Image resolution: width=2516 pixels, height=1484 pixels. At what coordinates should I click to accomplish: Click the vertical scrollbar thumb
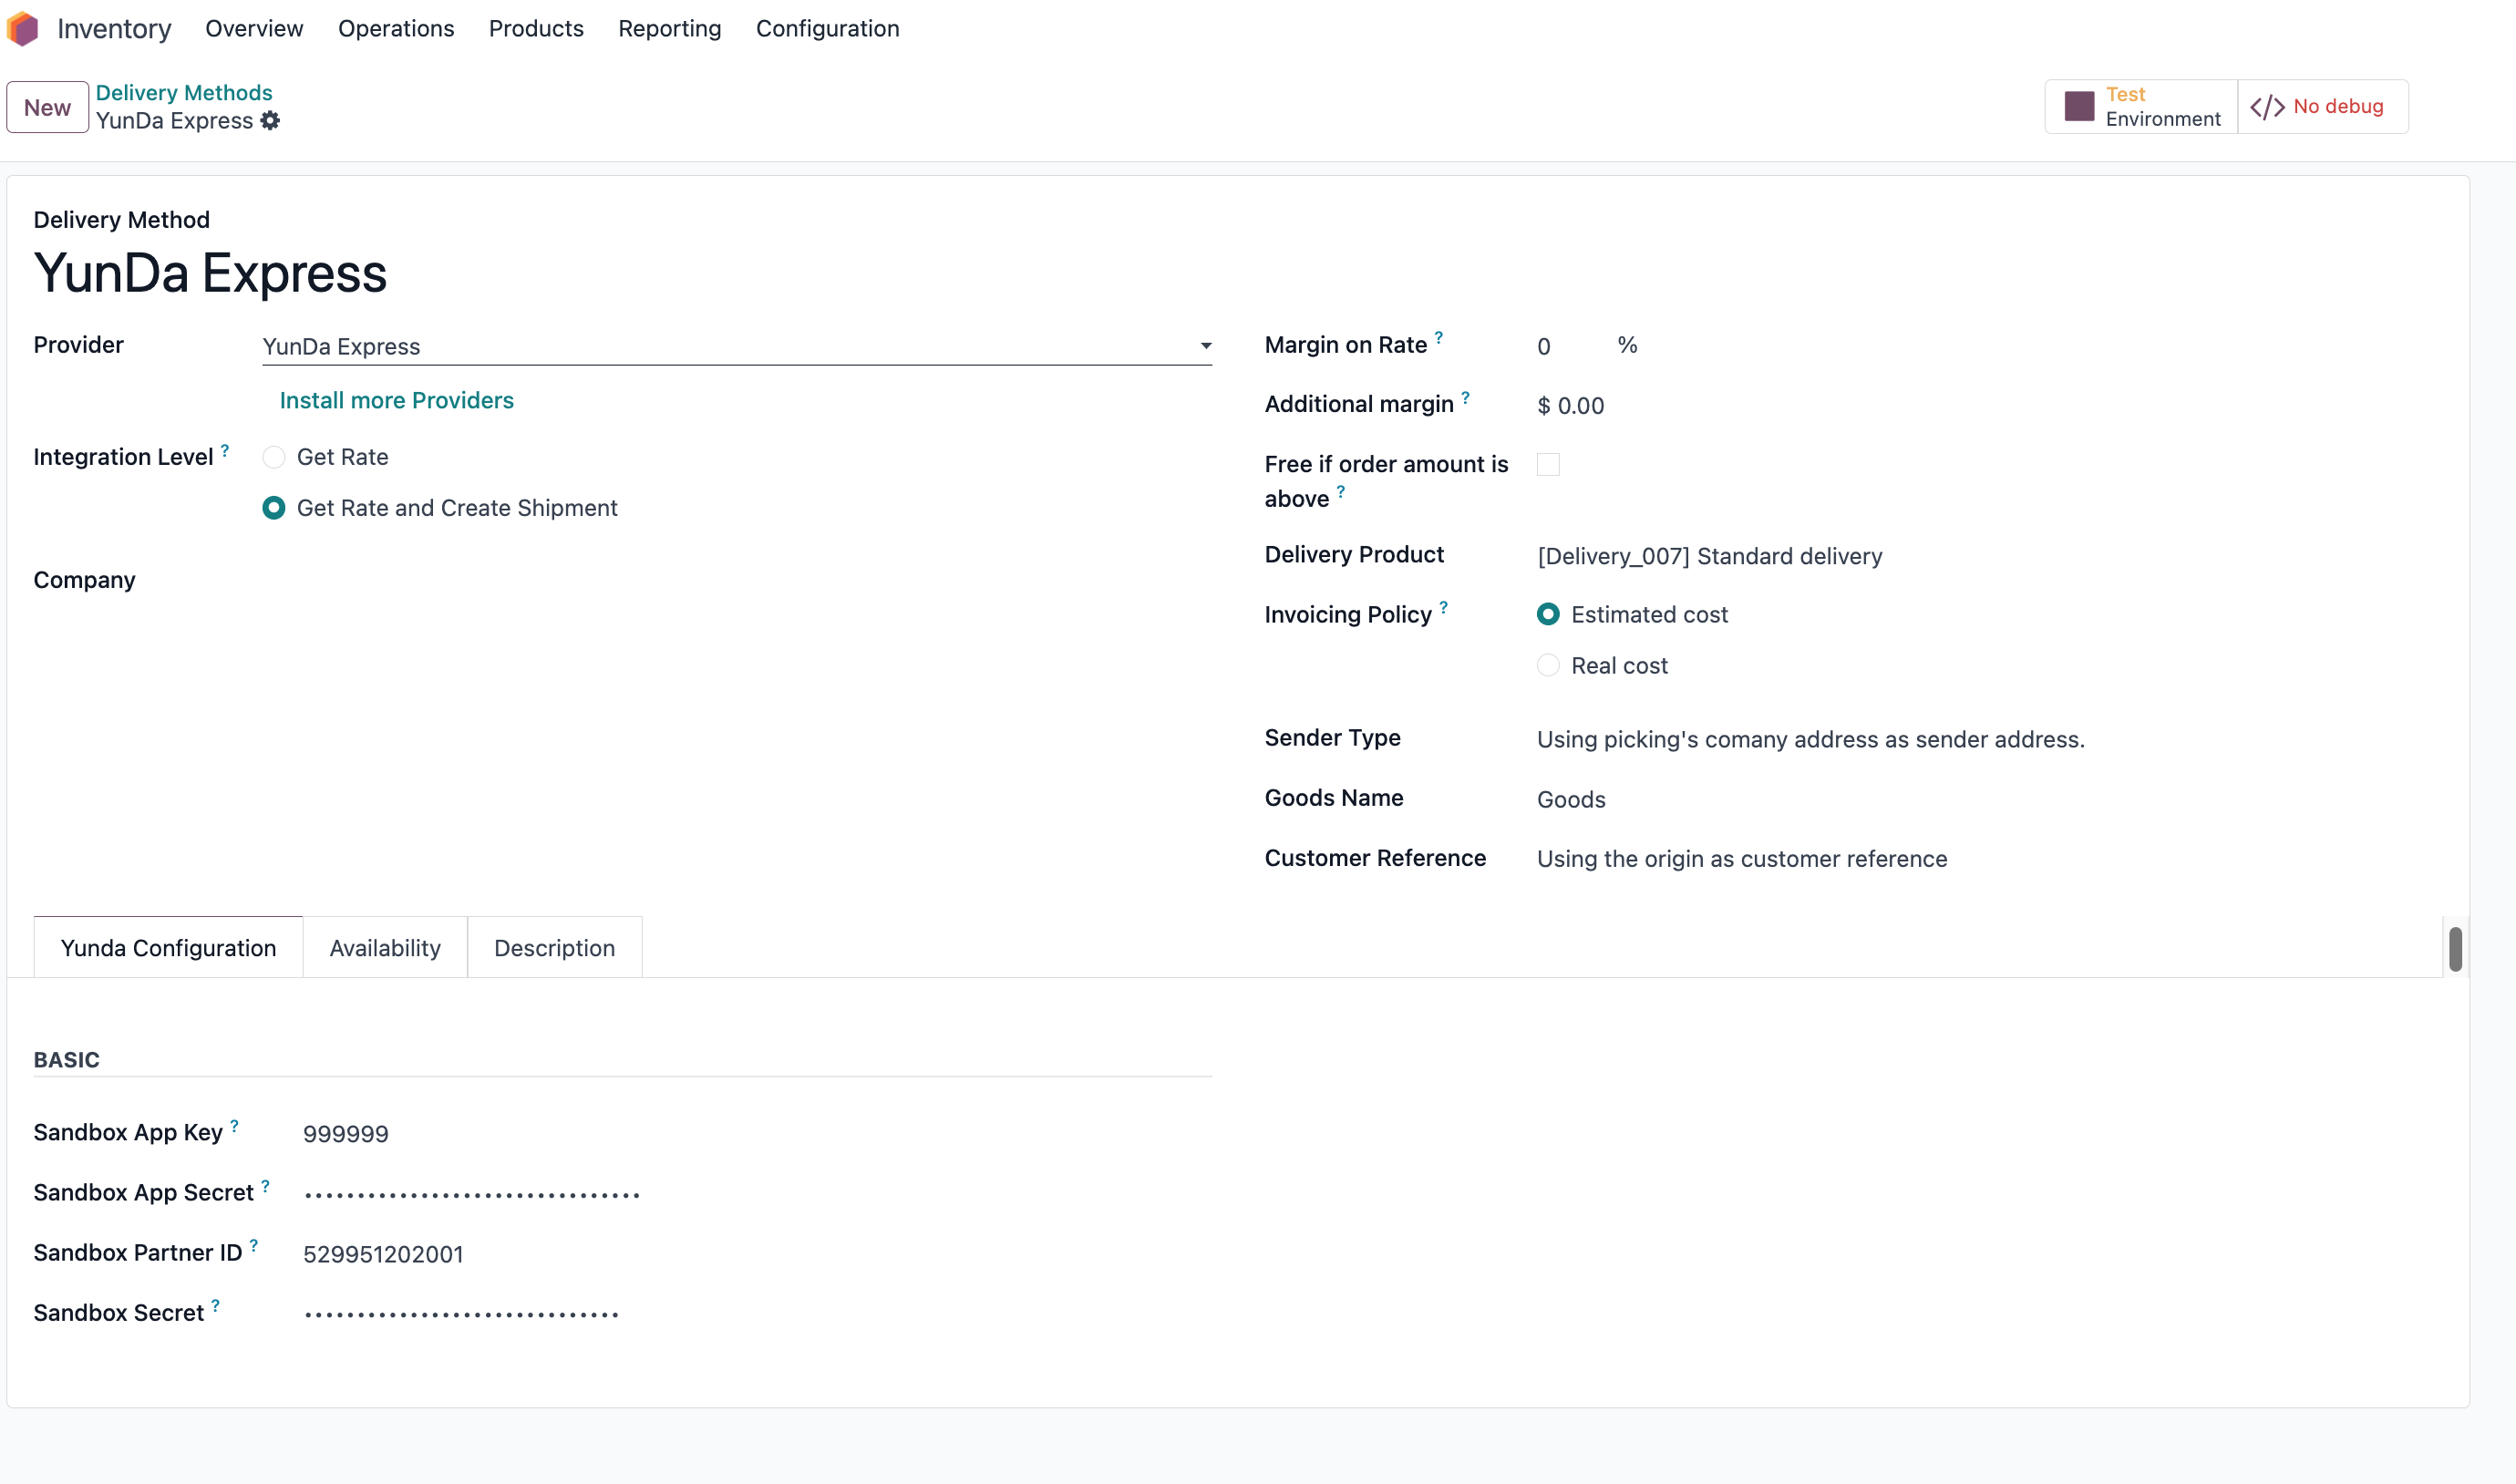2455,949
